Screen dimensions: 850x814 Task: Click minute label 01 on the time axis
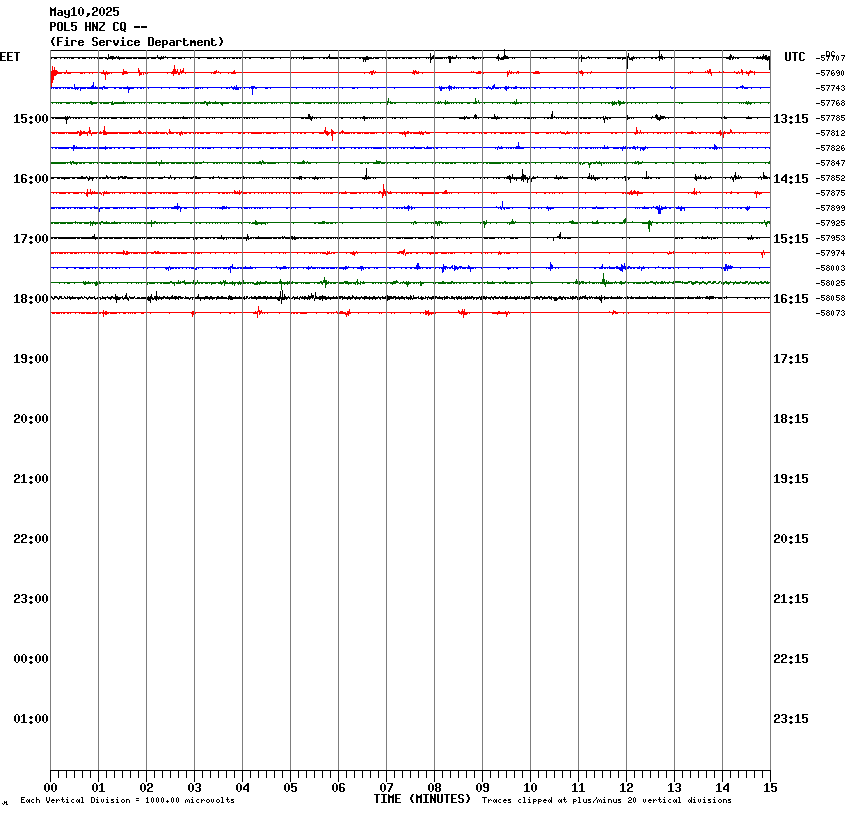[x=98, y=788]
